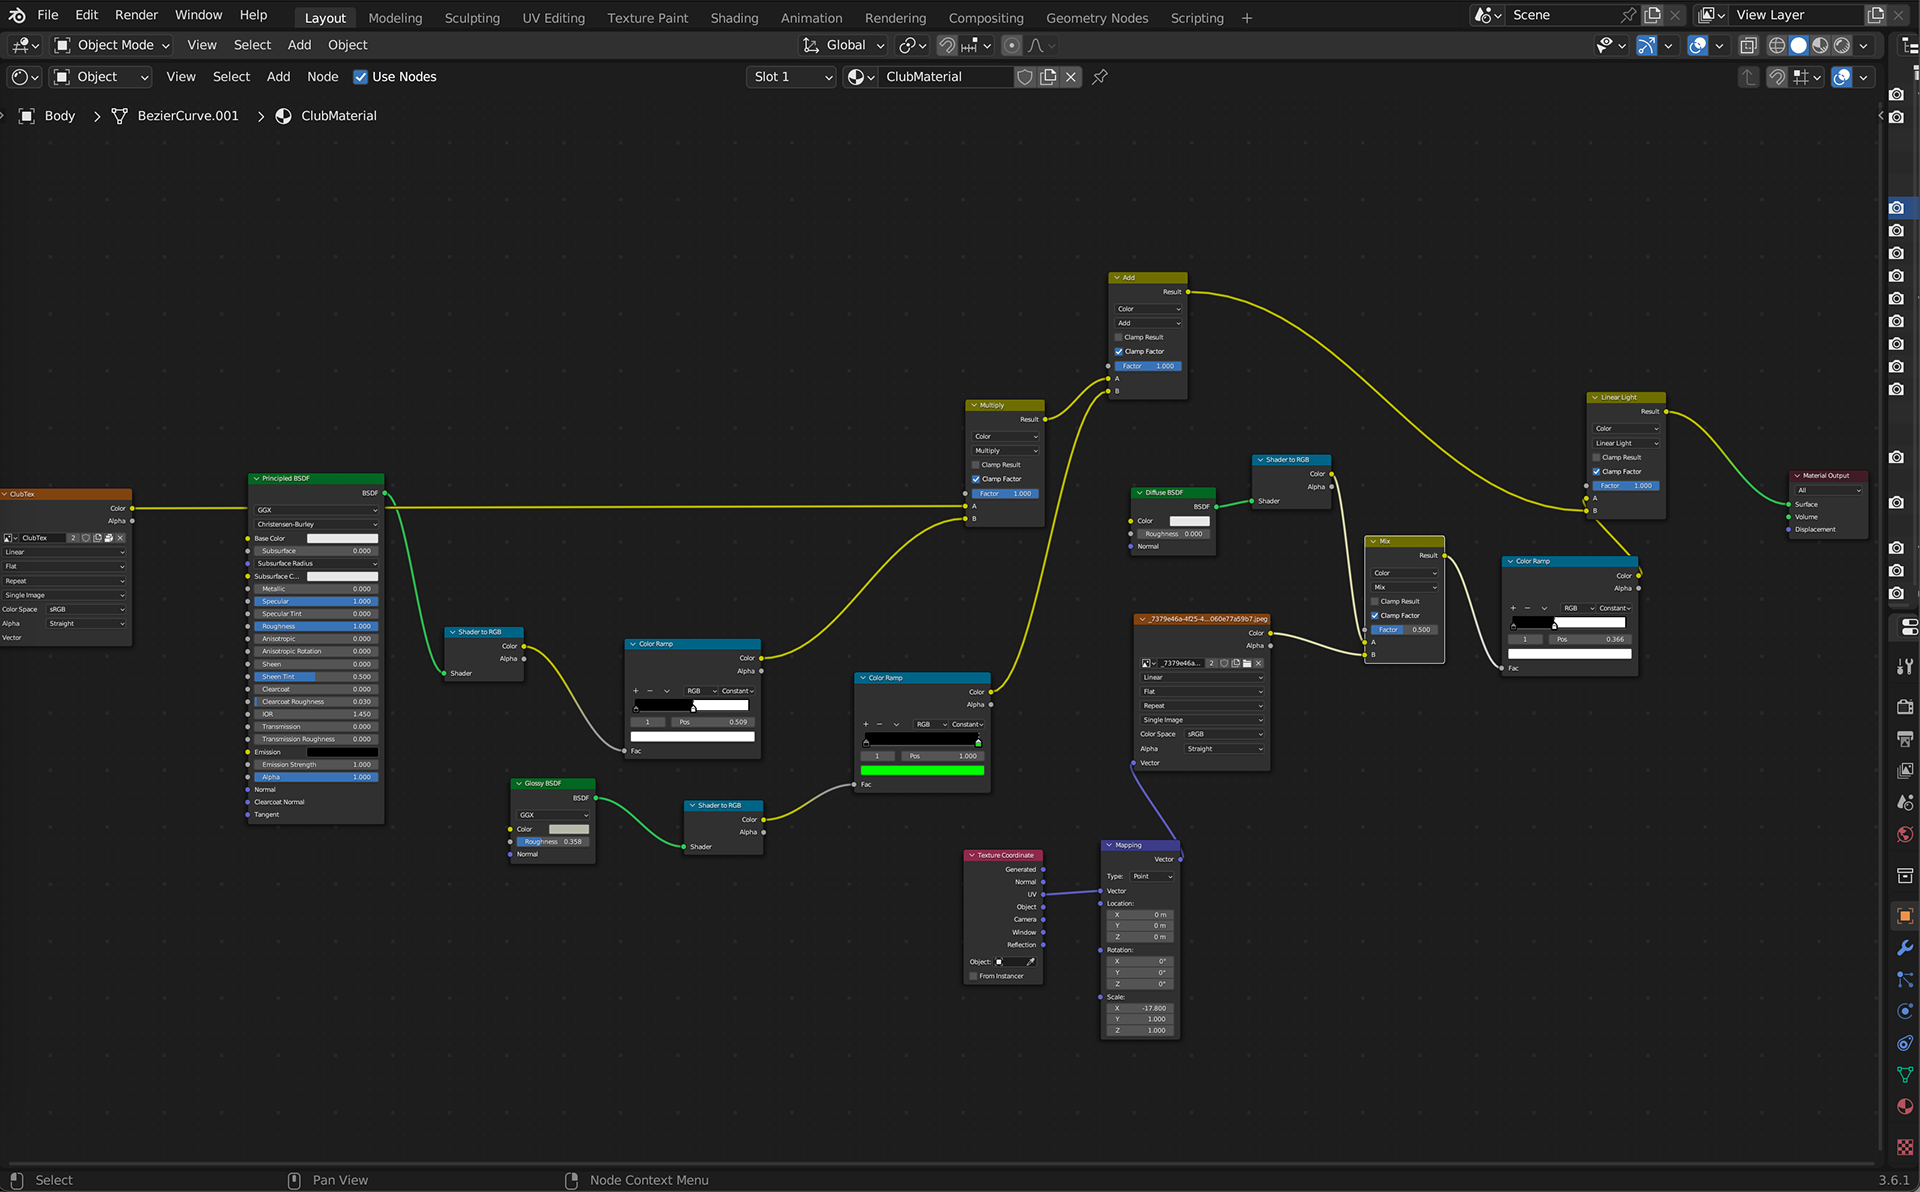
Task: Open the File menu
Action: [x=47, y=15]
